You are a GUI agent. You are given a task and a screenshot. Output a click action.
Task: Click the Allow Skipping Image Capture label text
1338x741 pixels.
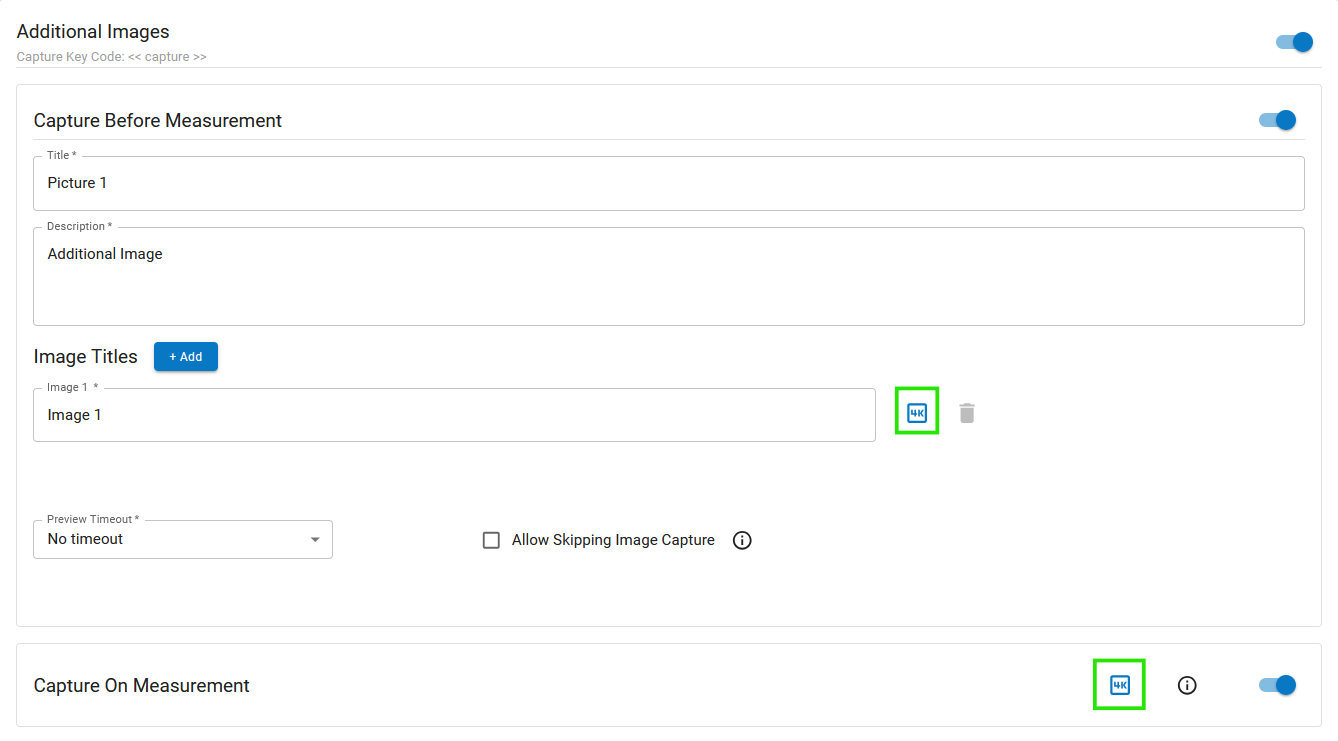(613, 540)
